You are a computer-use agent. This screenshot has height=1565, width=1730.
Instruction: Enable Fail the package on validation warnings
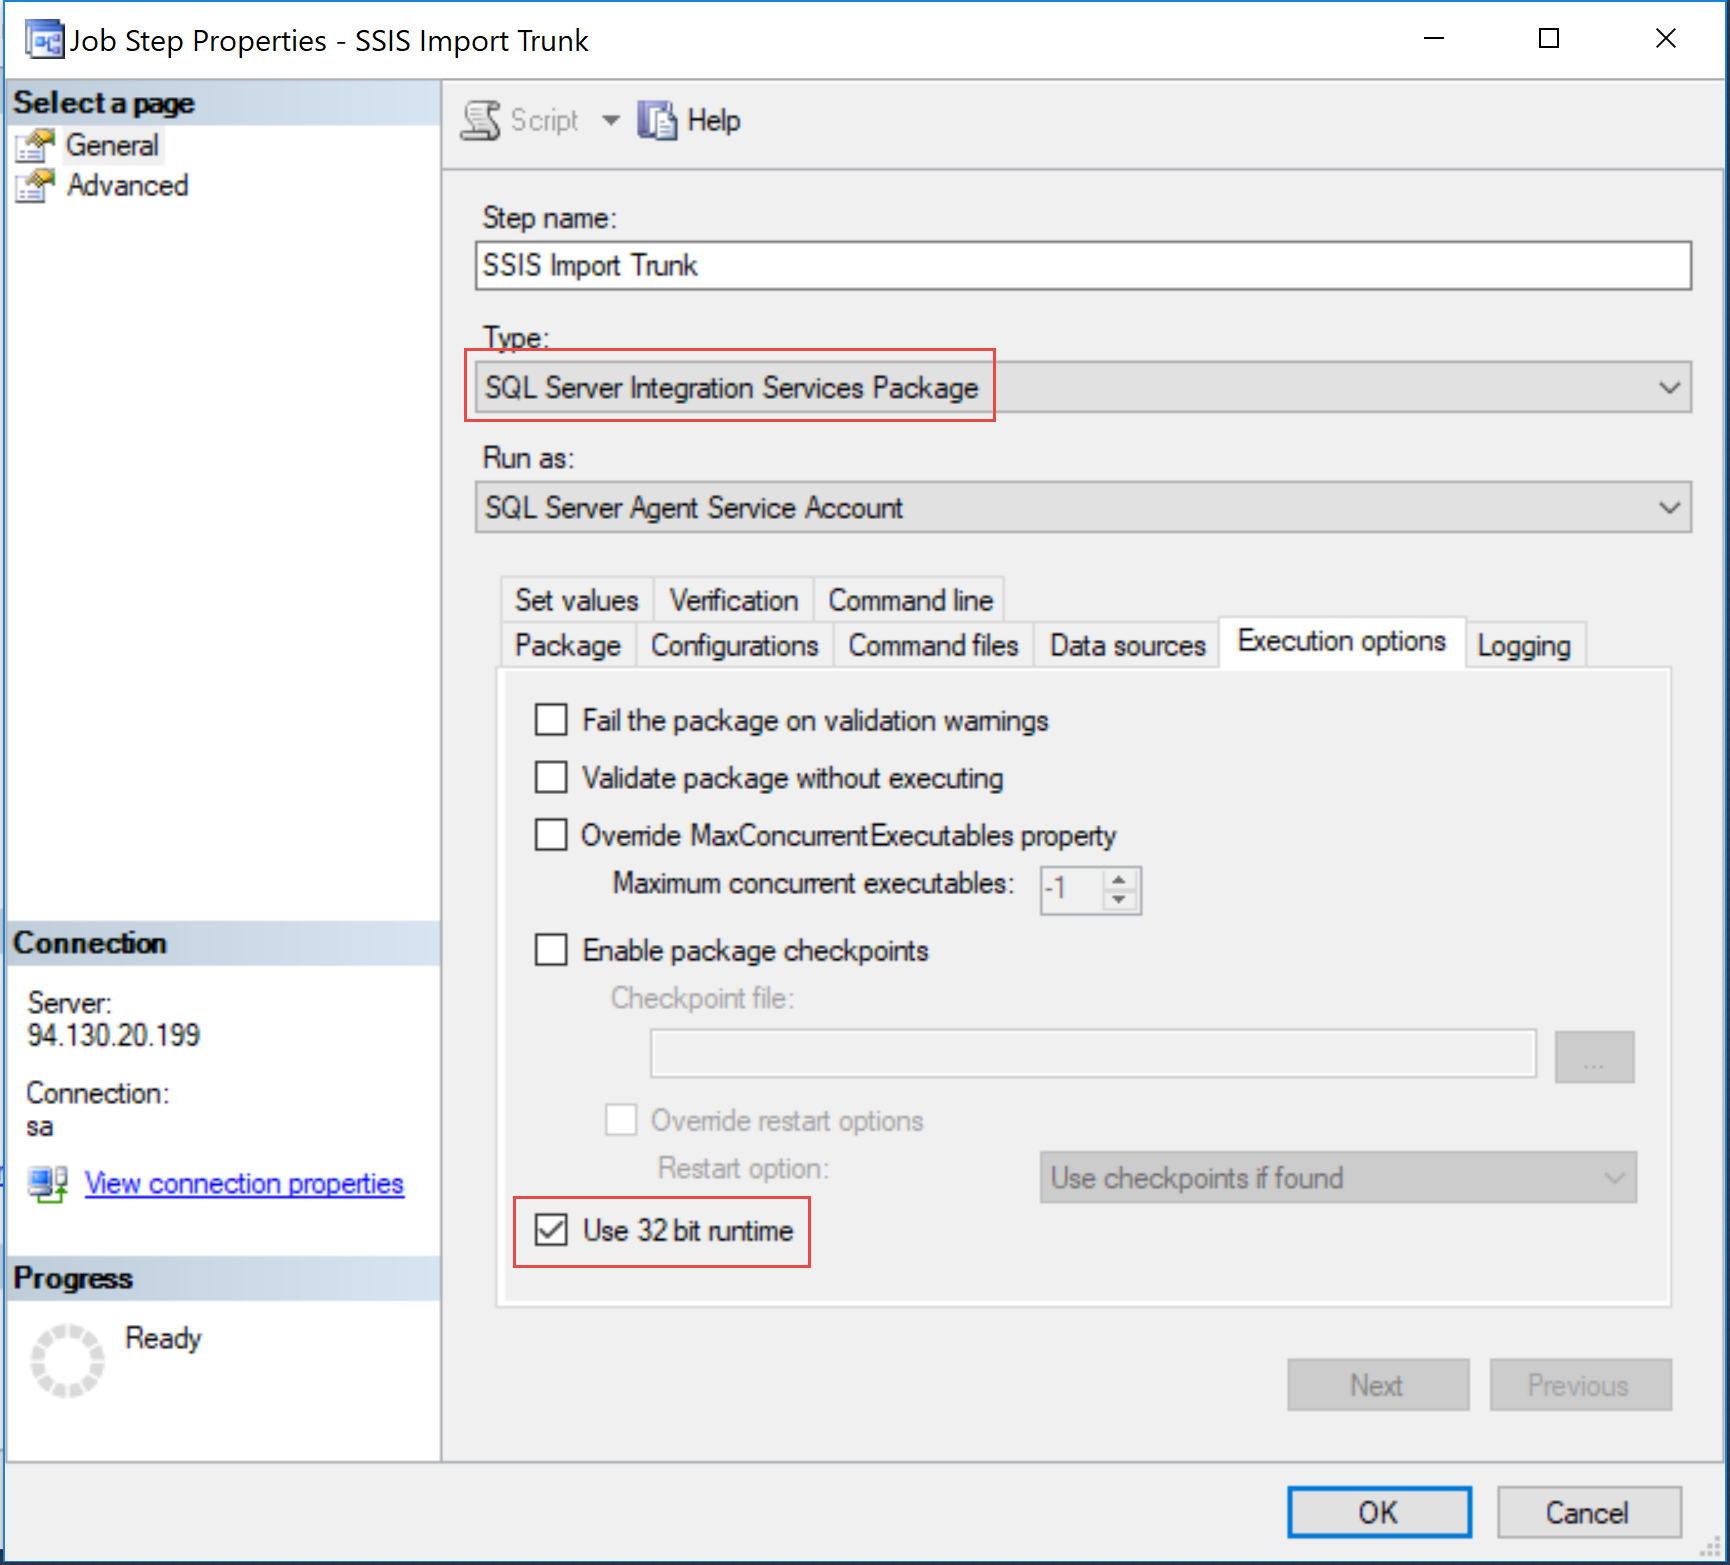(x=551, y=720)
